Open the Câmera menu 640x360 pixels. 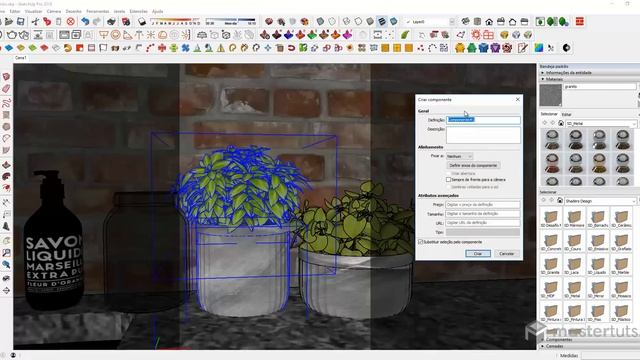click(54, 11)
